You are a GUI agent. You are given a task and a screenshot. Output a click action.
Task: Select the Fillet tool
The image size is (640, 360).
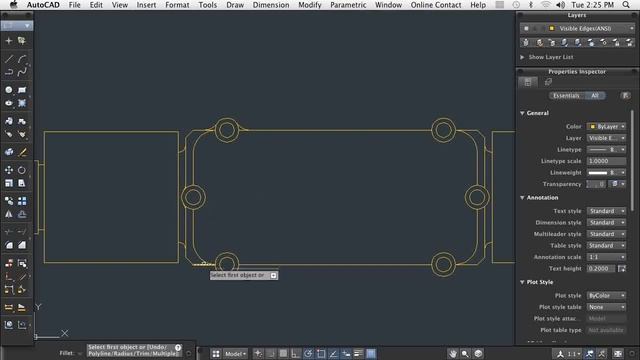[x=9, y=245]
